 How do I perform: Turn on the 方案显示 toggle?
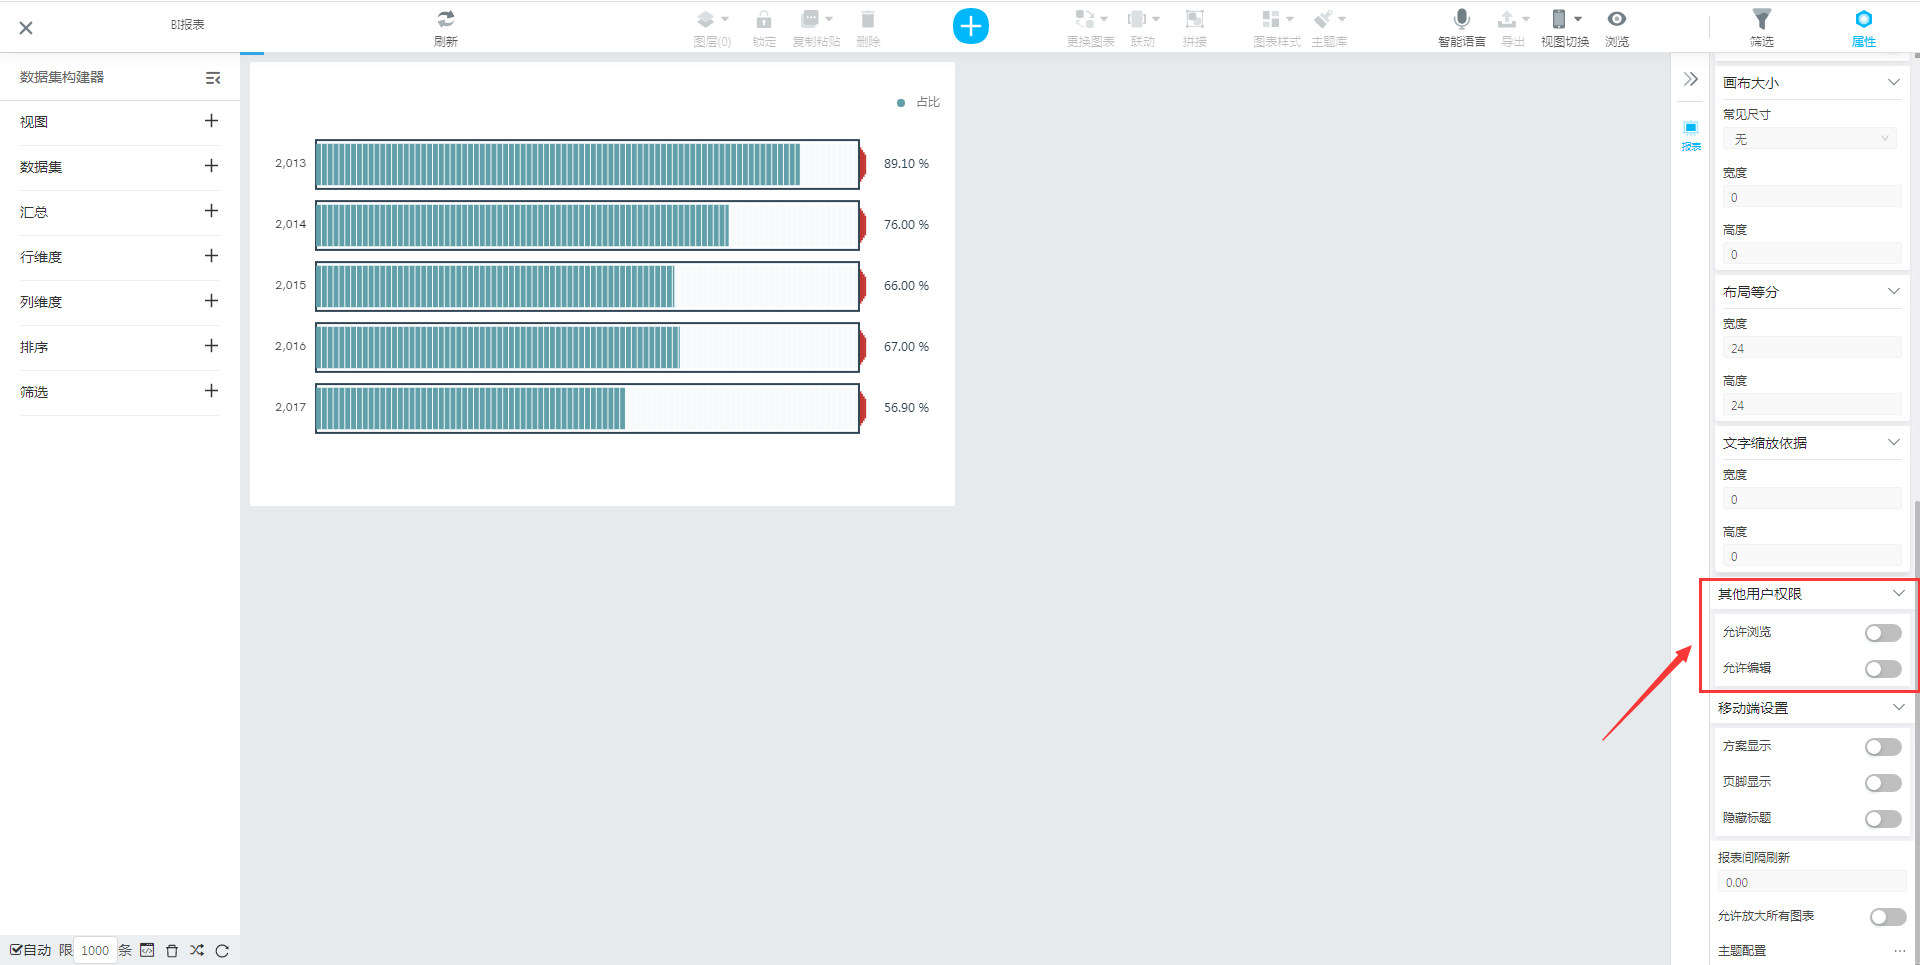coord(1883,747)
